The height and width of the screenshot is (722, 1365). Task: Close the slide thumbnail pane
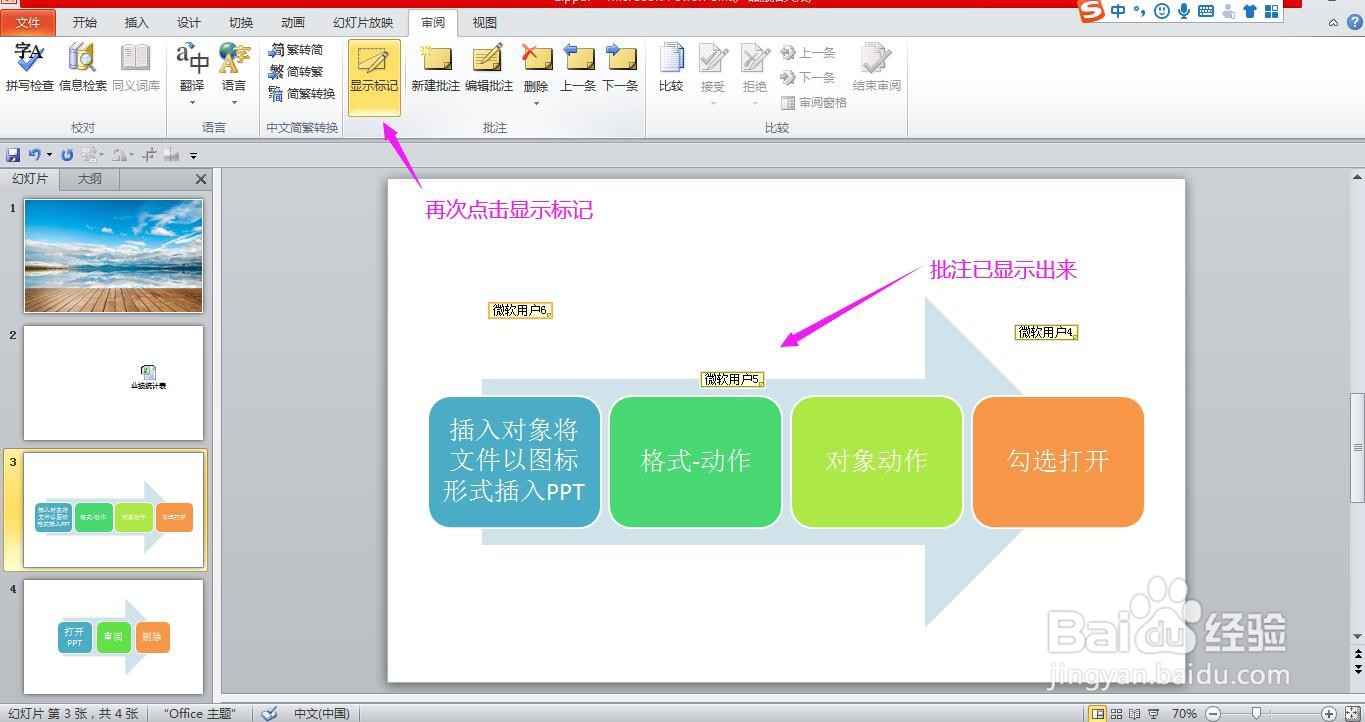pyautogui.click(x=201, y=179)
